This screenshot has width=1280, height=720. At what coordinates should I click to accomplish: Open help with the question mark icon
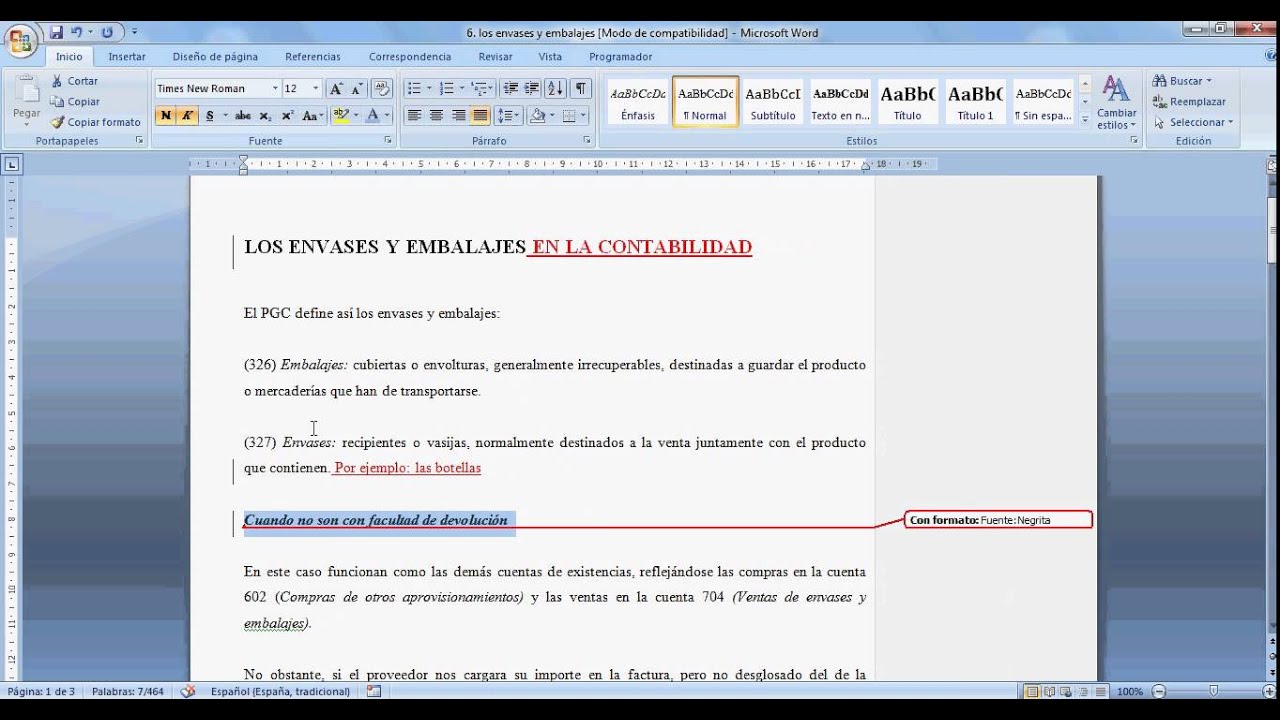point(1269,57)
